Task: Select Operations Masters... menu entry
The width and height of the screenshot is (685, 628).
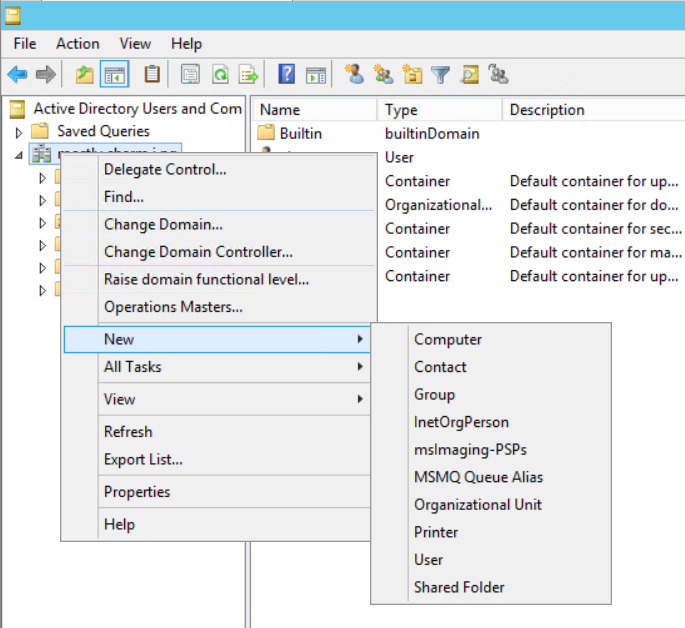Action: click(220, 307)
